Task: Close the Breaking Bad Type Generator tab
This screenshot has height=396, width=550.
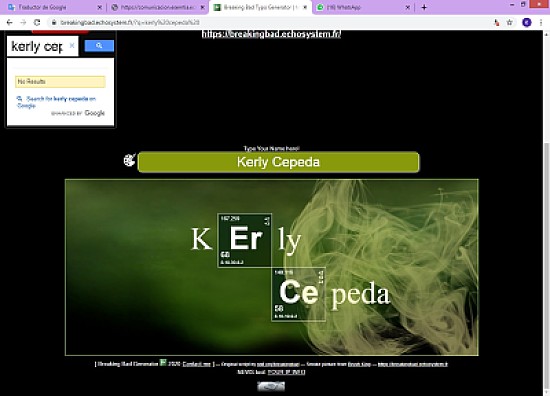Action: point(305,7)
